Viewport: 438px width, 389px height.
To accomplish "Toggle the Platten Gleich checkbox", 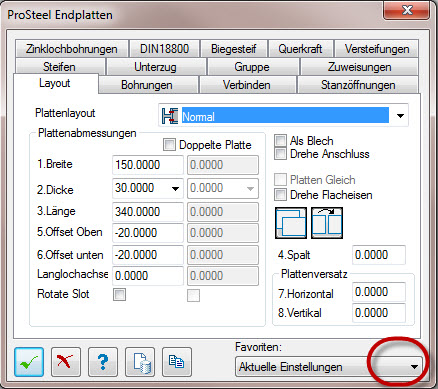I will [x=280, y=180].
